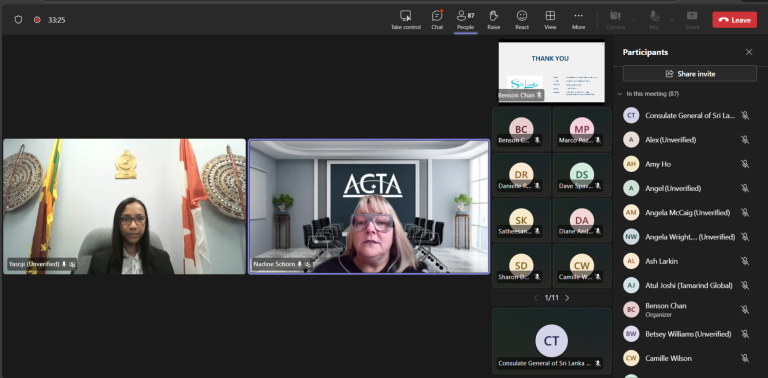Select Angel (Unverified) in participants list
Image resolution: width=768 pixels, height=378 pixels.
pyautogui.click(x=690, y=189)
